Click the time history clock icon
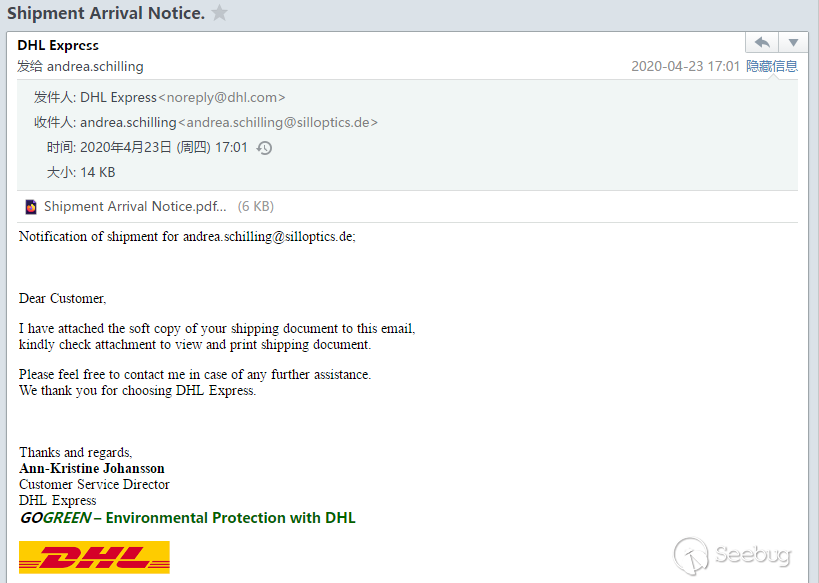This screenshot has width=819, height=583. [x=264, y=148]
